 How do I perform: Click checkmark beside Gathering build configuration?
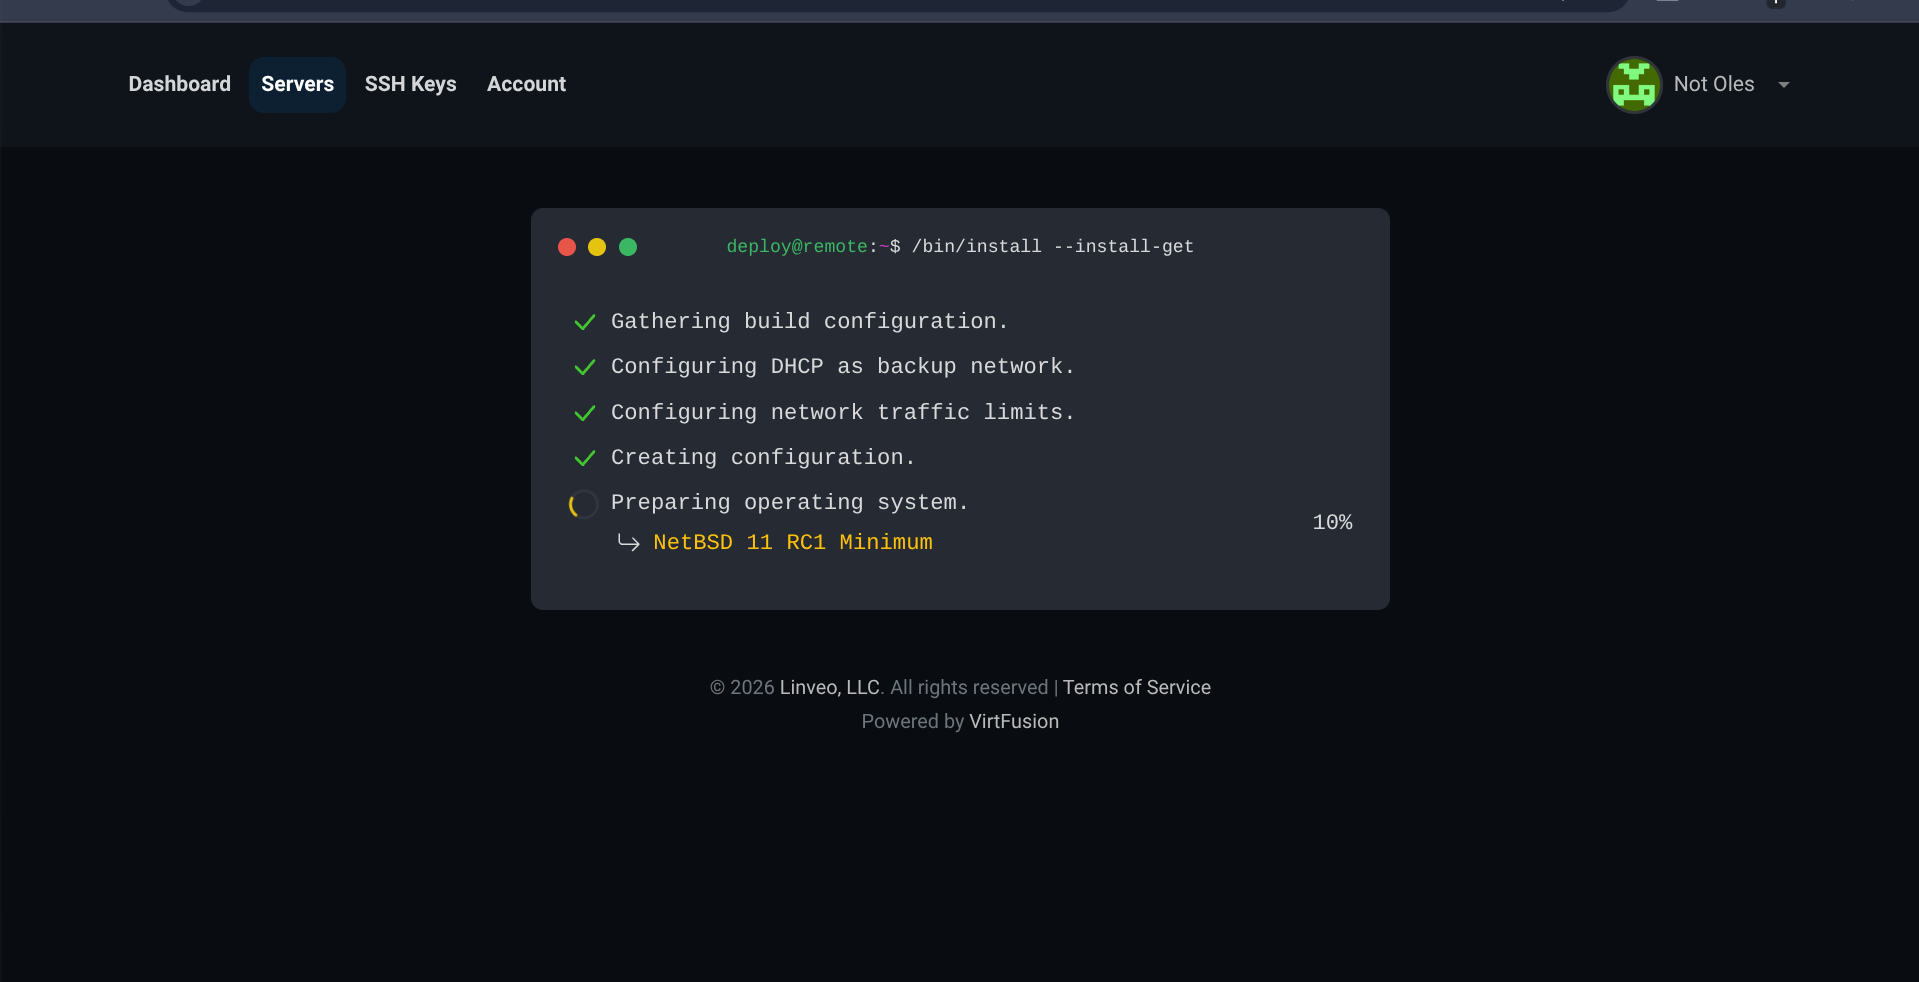click(585, 322)
